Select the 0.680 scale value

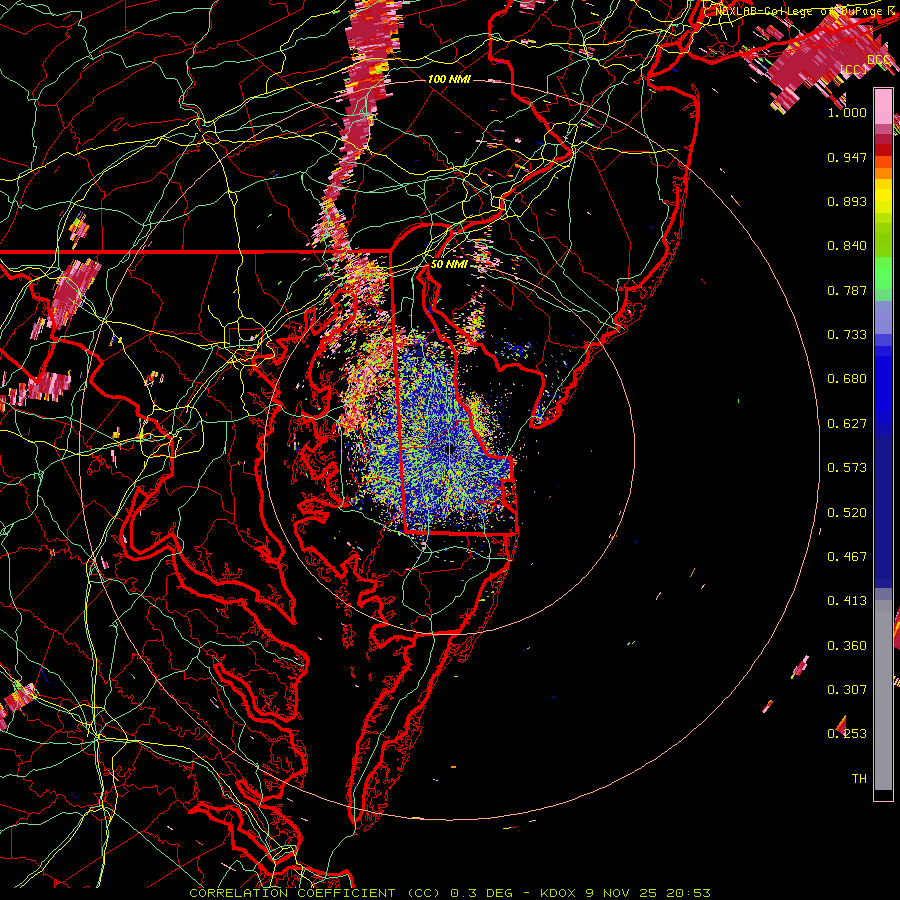click(847, 379)
